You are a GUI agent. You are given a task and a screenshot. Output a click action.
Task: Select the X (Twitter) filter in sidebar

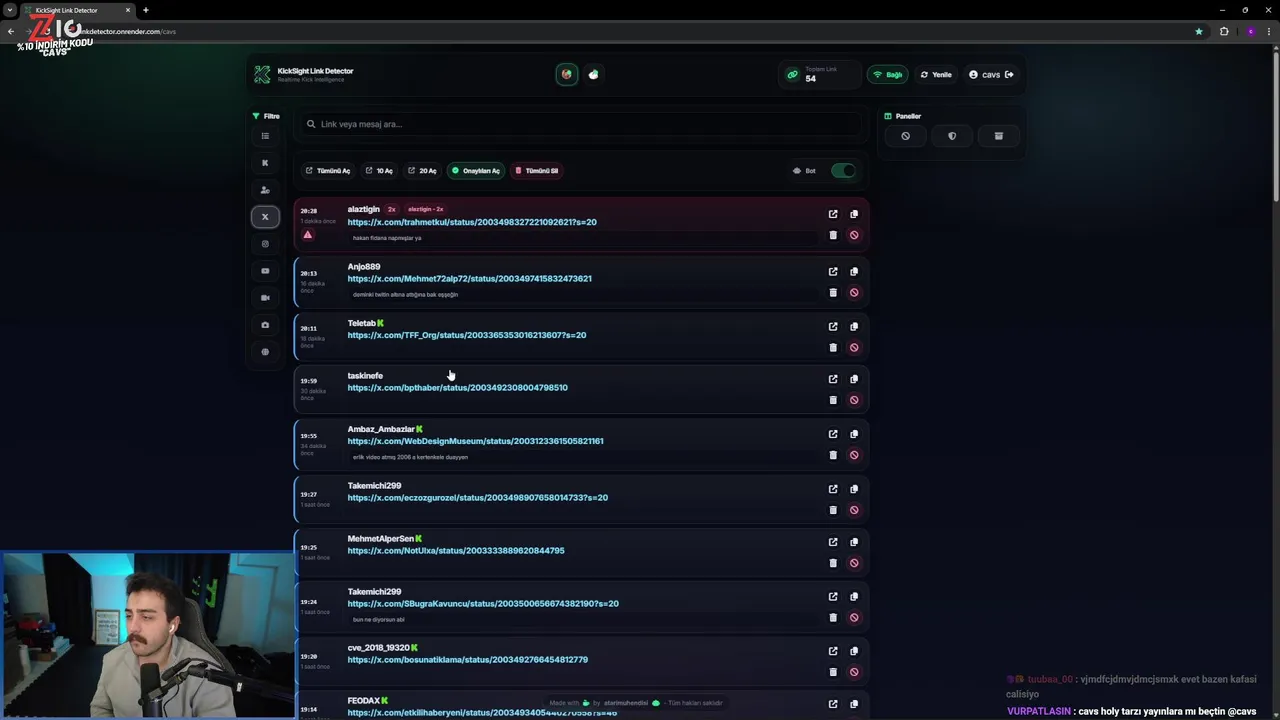[x=265, y=217]
